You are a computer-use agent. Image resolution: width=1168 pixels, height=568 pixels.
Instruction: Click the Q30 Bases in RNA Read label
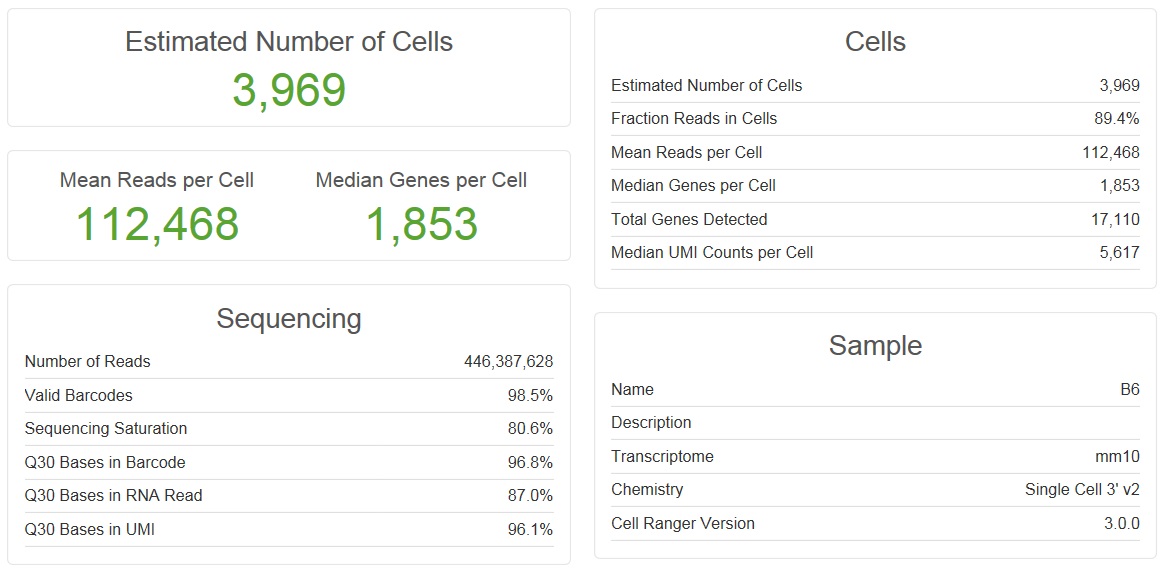(x=113, y=496)
